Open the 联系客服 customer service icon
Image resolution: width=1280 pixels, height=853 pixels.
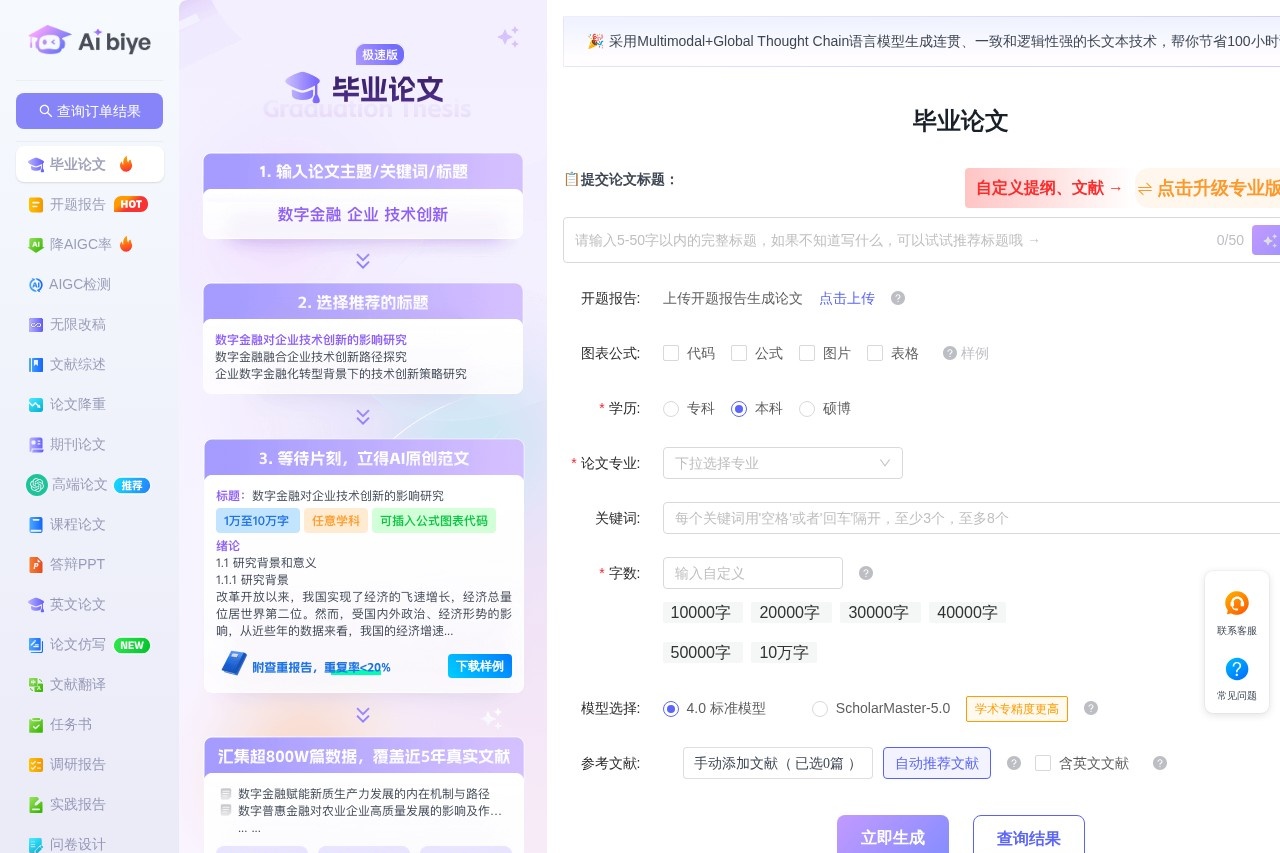pyautogui.click(x=1236, y=604)
